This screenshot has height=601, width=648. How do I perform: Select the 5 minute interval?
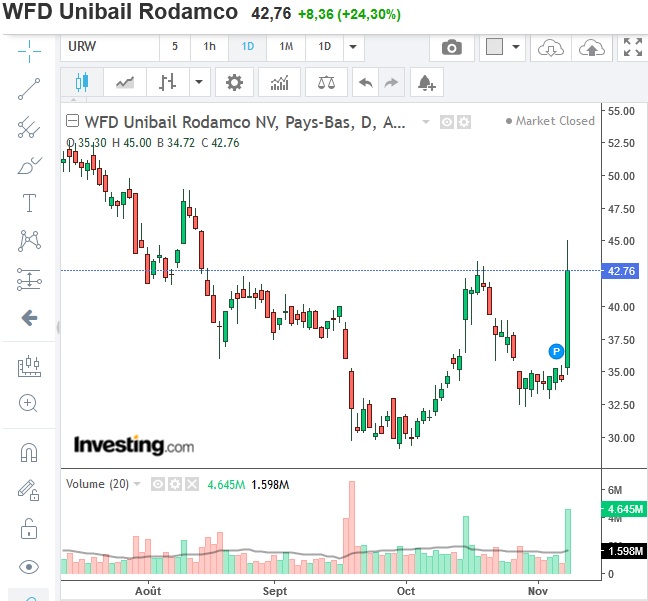(x=175, y=47)
